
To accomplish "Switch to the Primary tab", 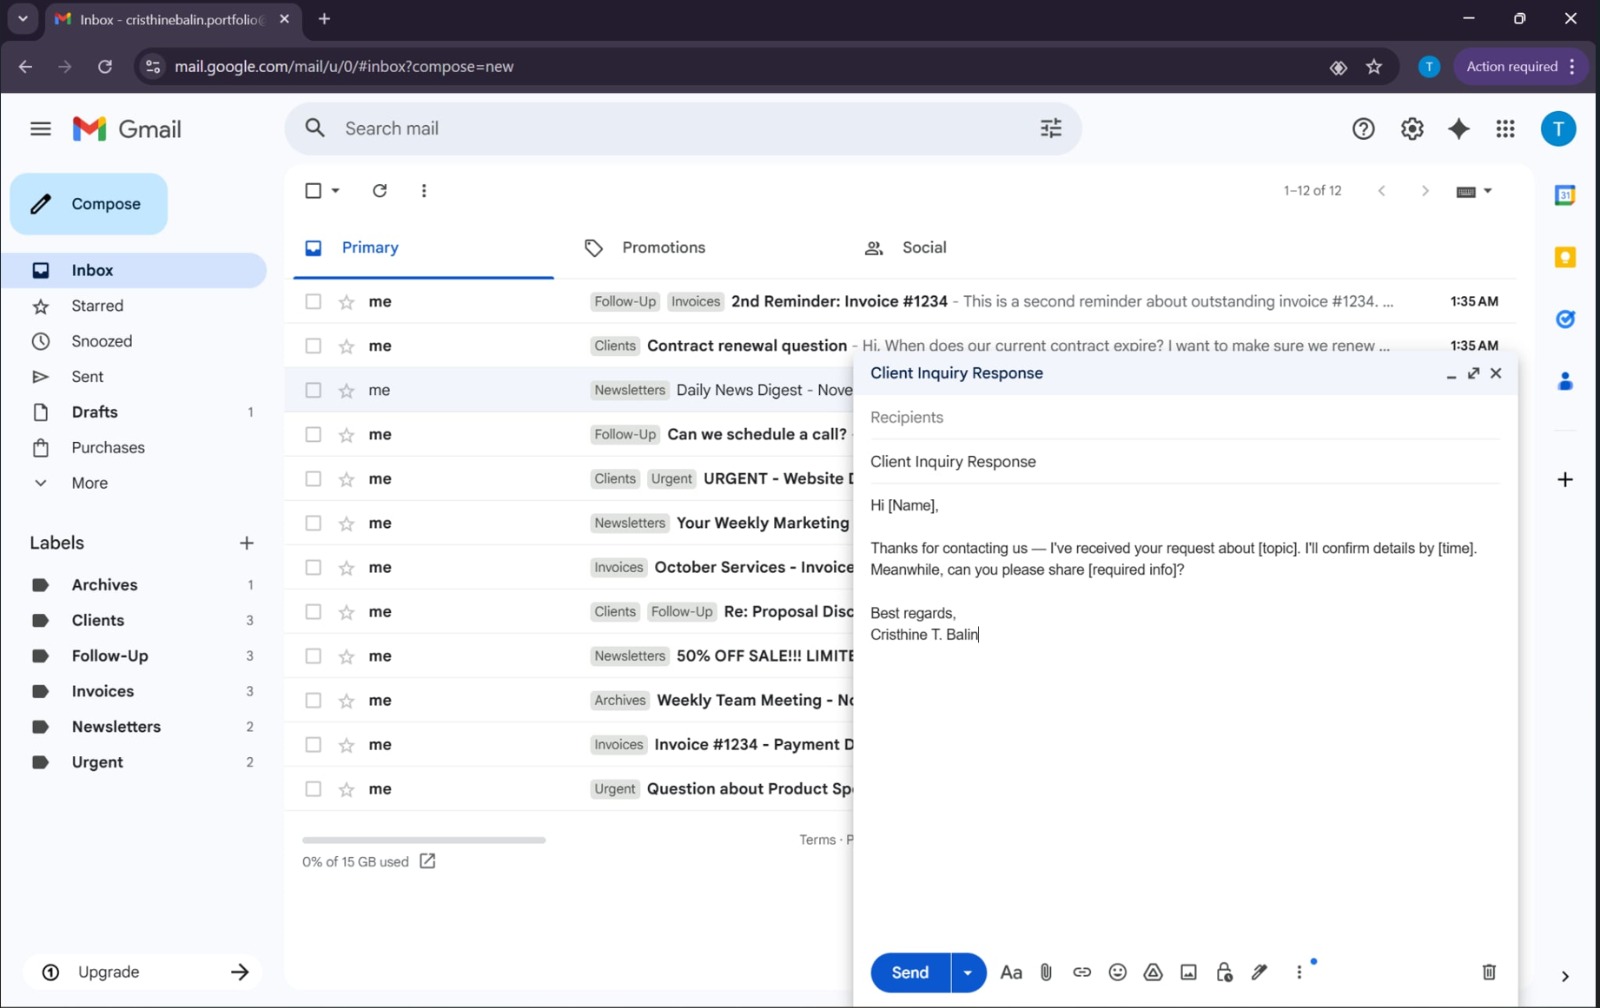I will pos(423,248).
